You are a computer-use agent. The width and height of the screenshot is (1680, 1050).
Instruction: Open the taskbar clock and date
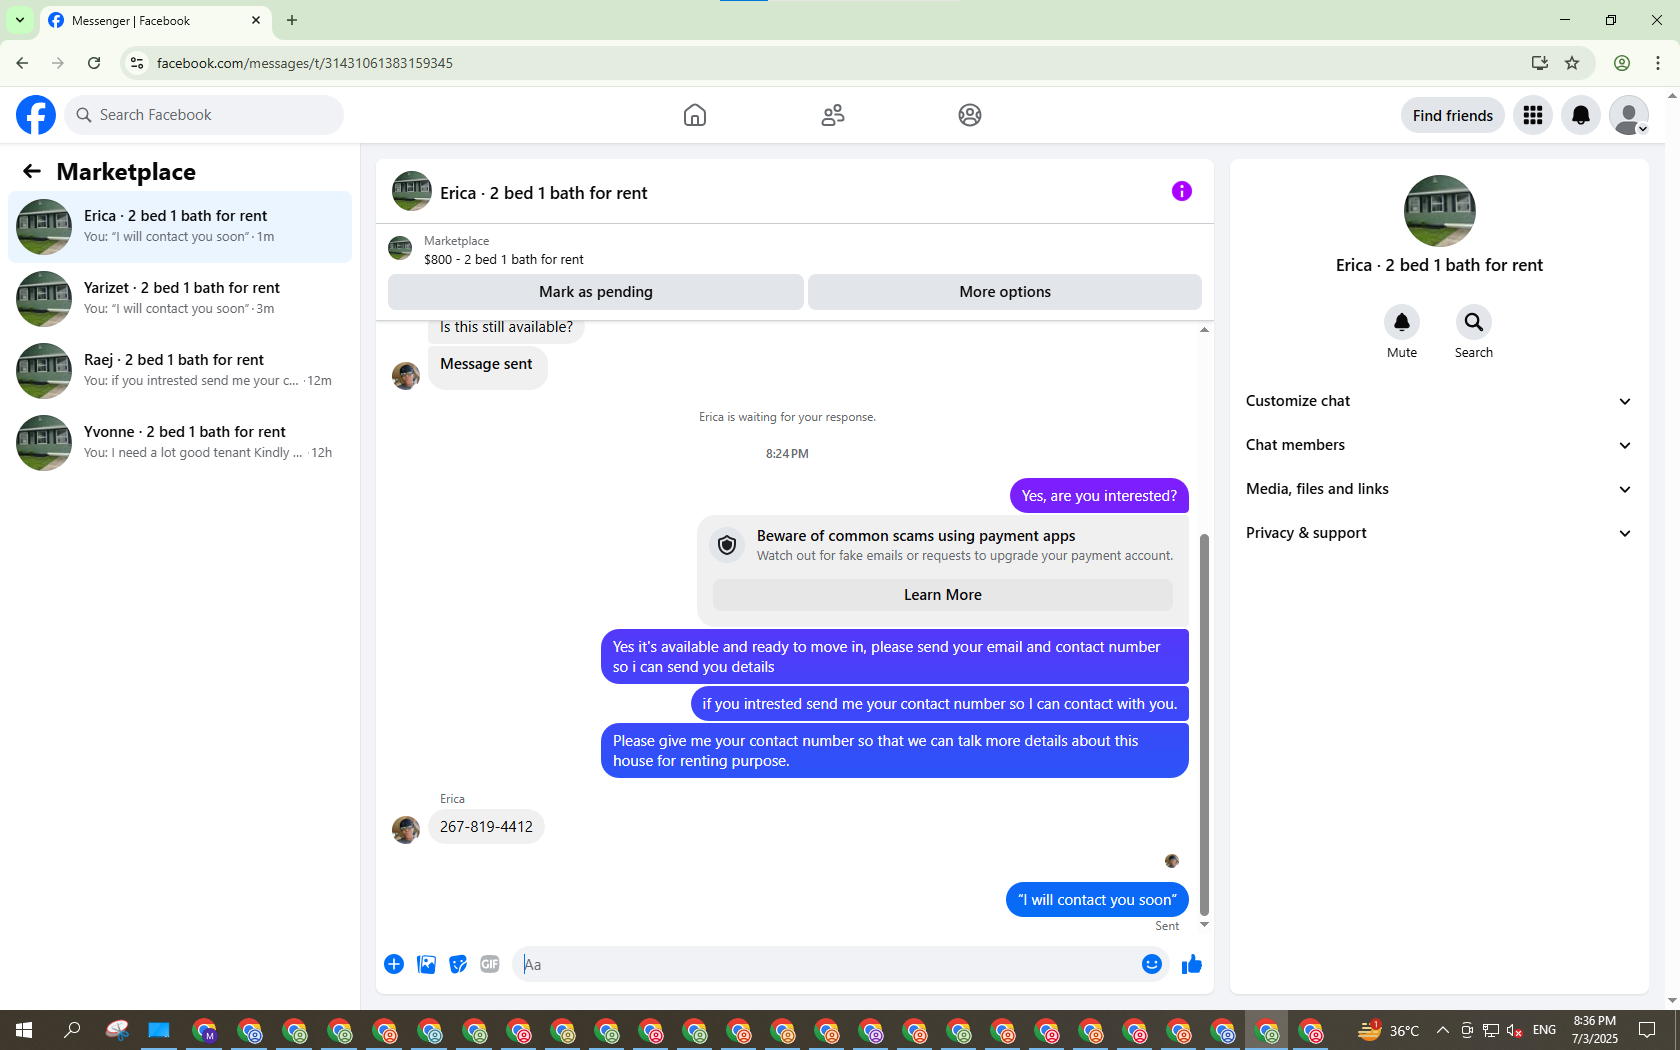(x=1594, y=1030)
